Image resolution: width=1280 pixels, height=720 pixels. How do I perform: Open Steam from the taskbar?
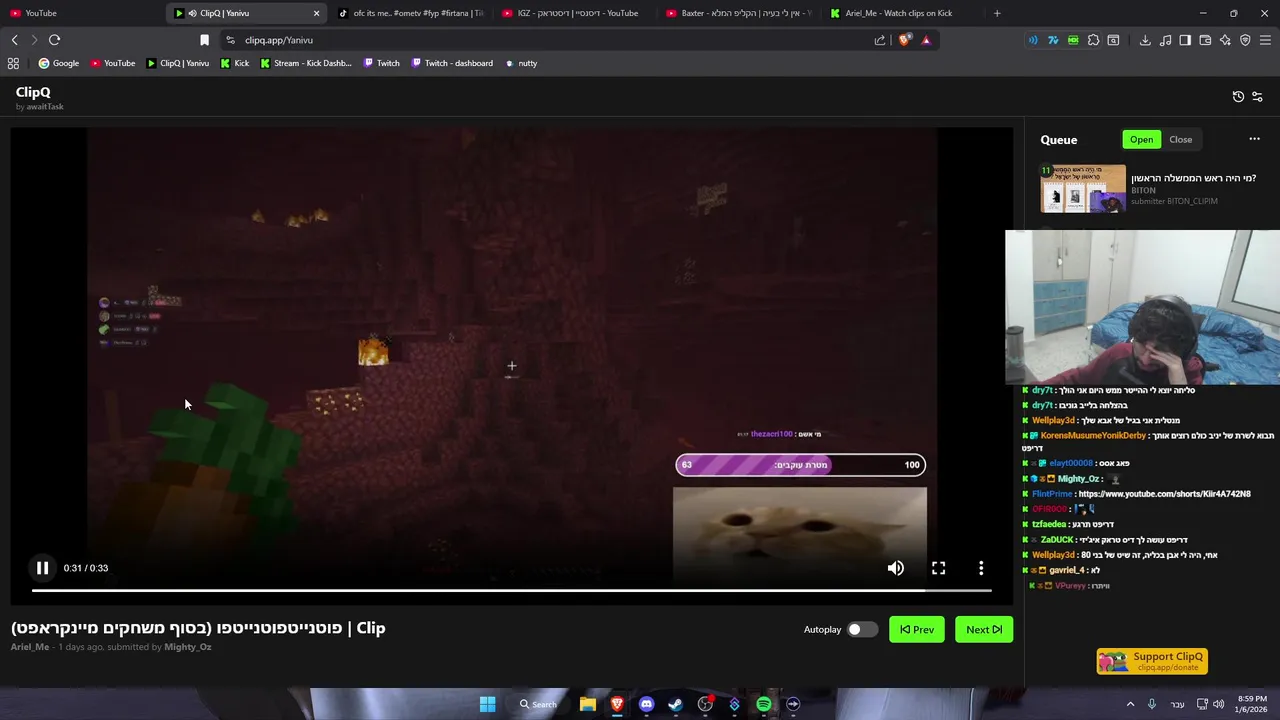675,704
